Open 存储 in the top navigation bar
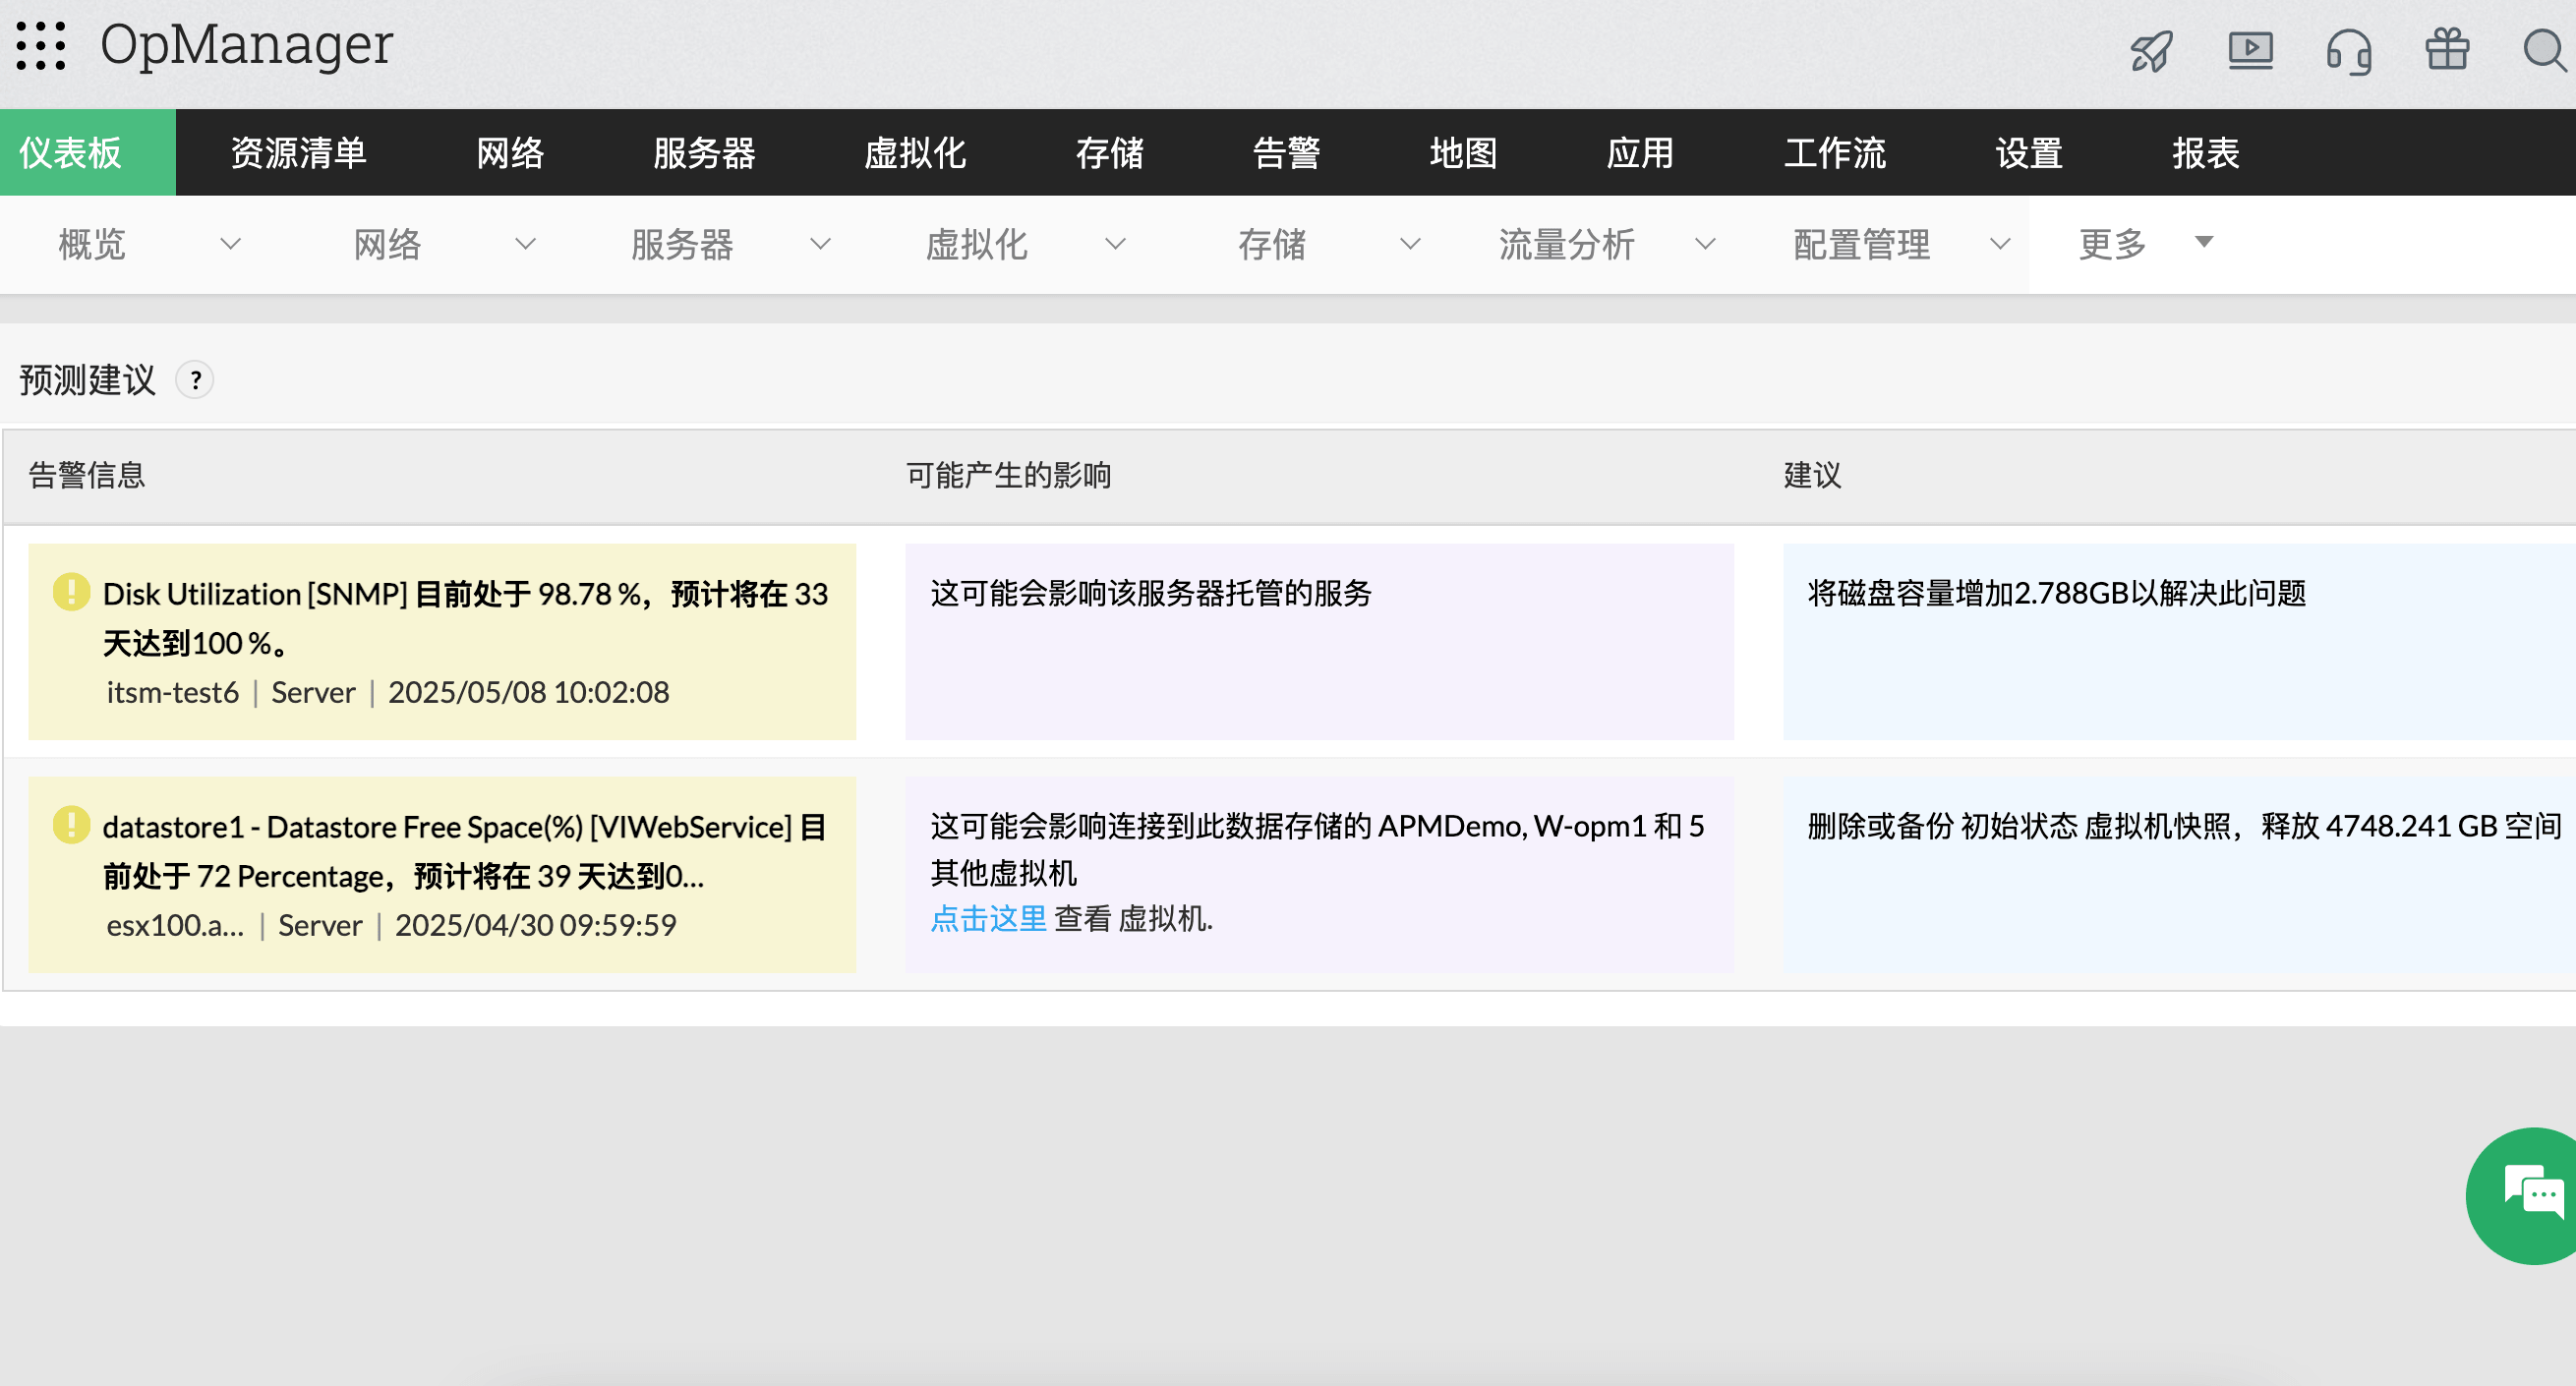This screenshot has width=2576, height=1386. point(1110,152)
